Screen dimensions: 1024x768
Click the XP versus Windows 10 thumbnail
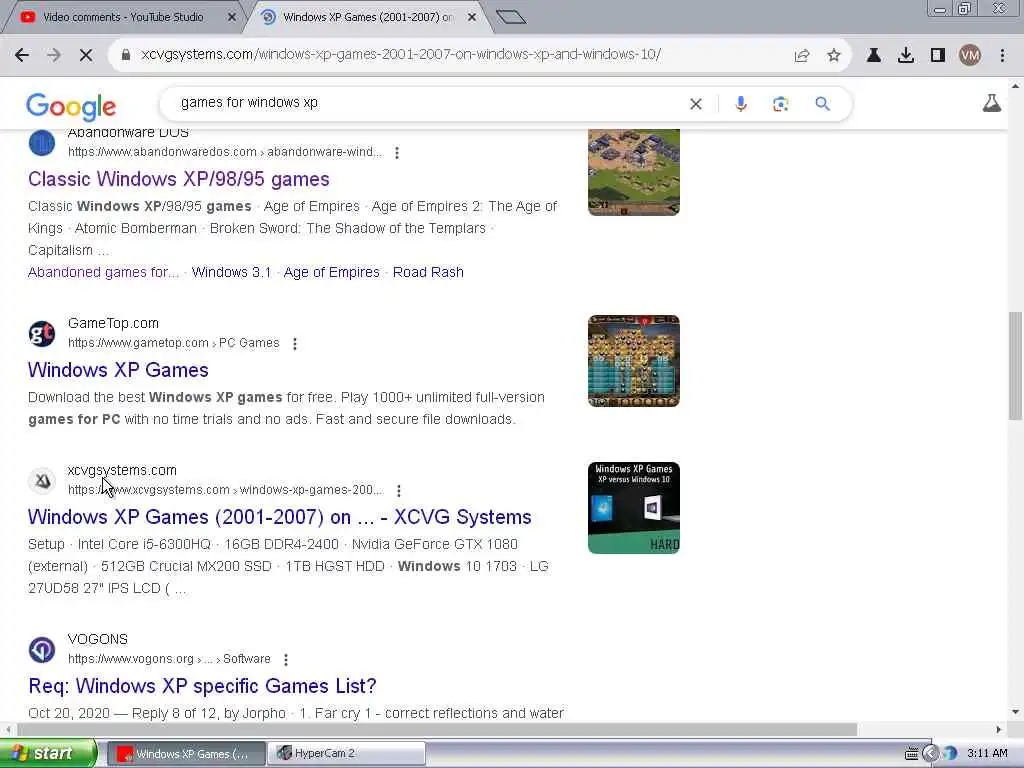[x=633, y=508]
